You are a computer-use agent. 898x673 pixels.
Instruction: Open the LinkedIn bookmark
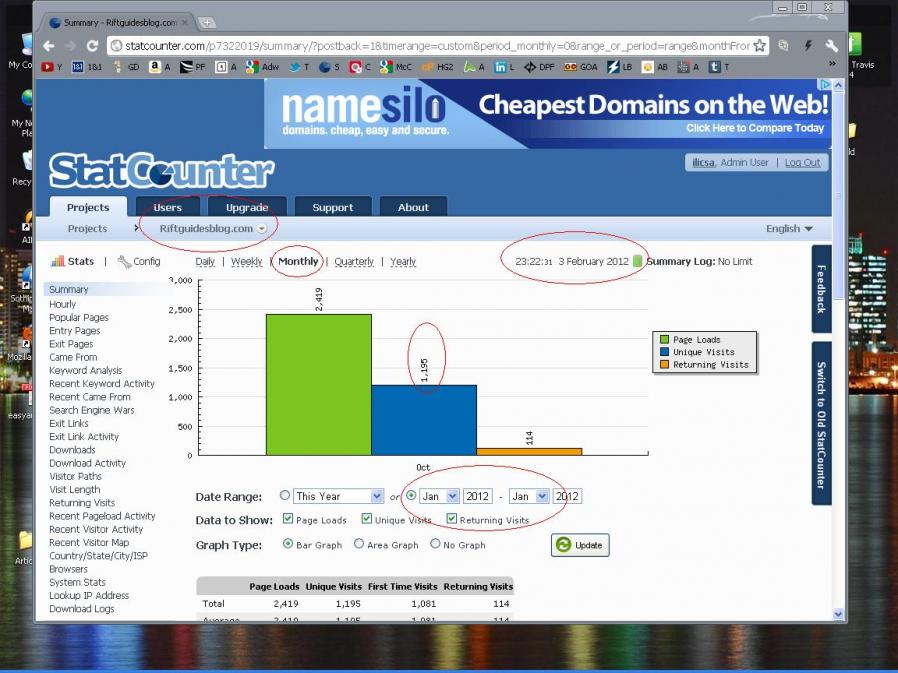pyautogui.click(x=504, y=67)
